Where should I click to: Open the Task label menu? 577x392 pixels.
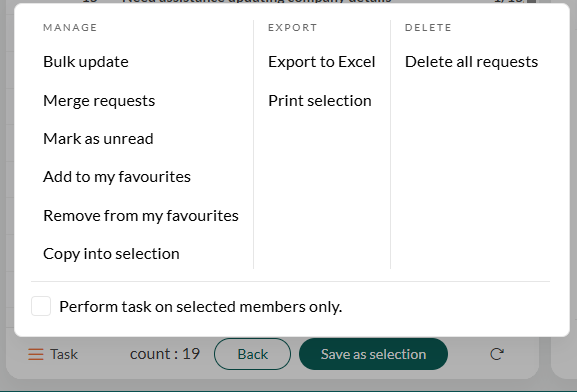coord(64,354)
